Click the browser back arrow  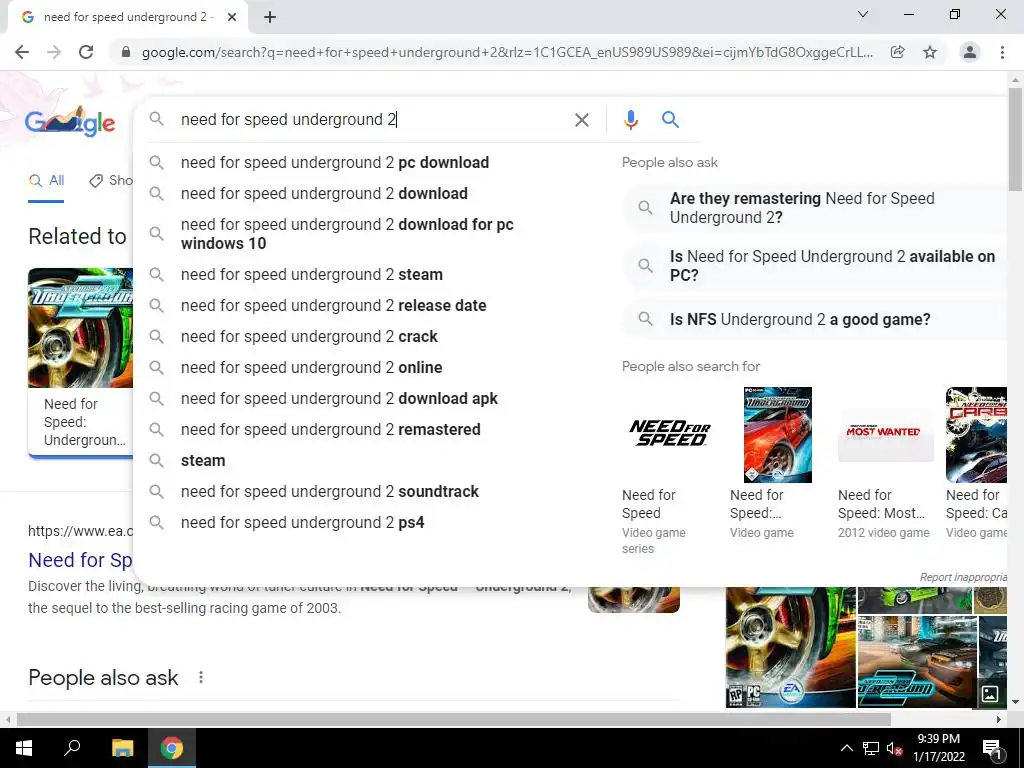click(22, 52)
